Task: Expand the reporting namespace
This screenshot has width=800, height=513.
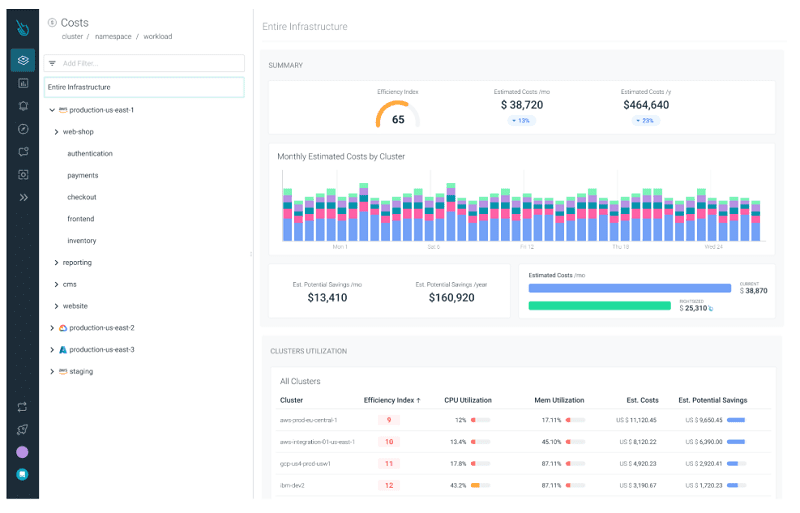Action: pos(56,263)
